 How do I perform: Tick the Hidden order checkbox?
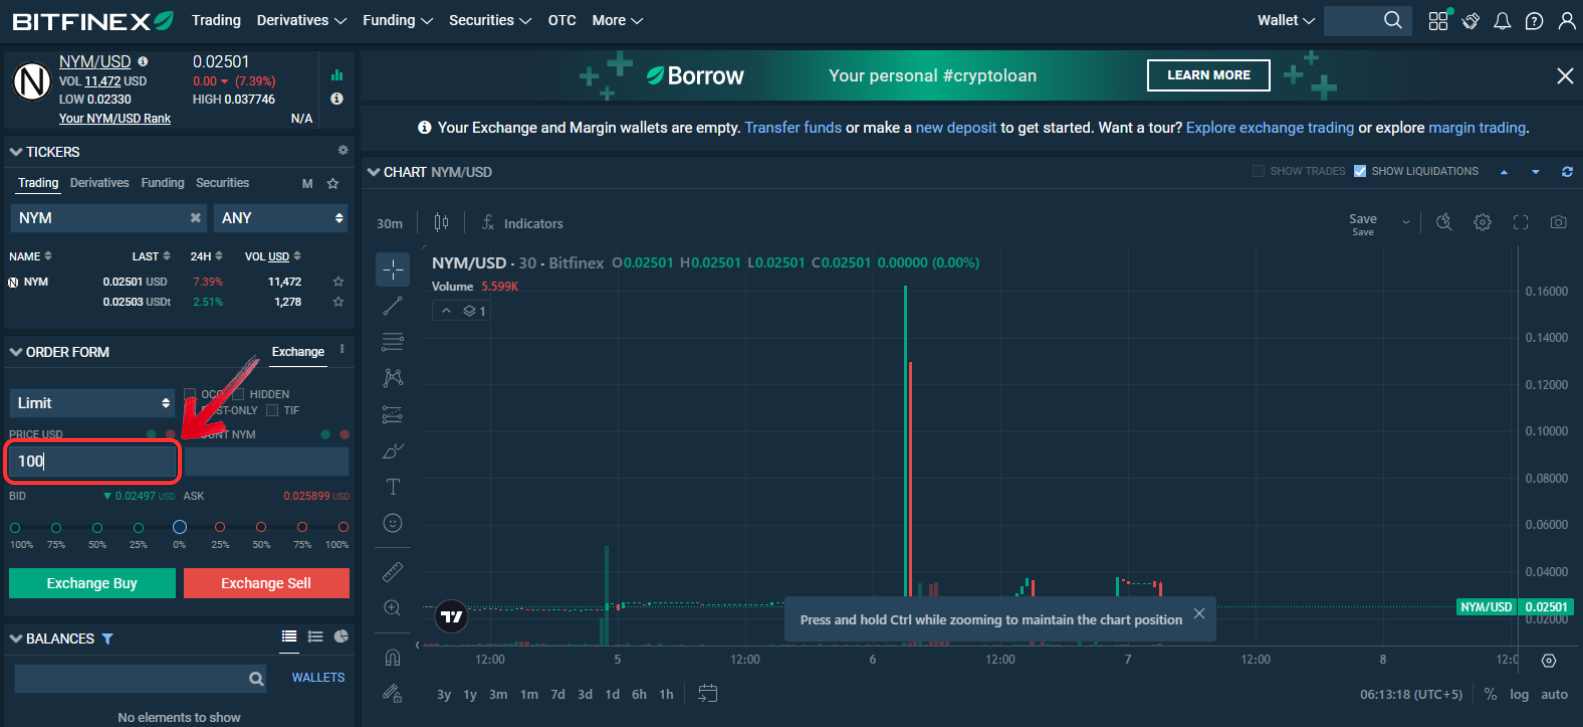point(238,394)
